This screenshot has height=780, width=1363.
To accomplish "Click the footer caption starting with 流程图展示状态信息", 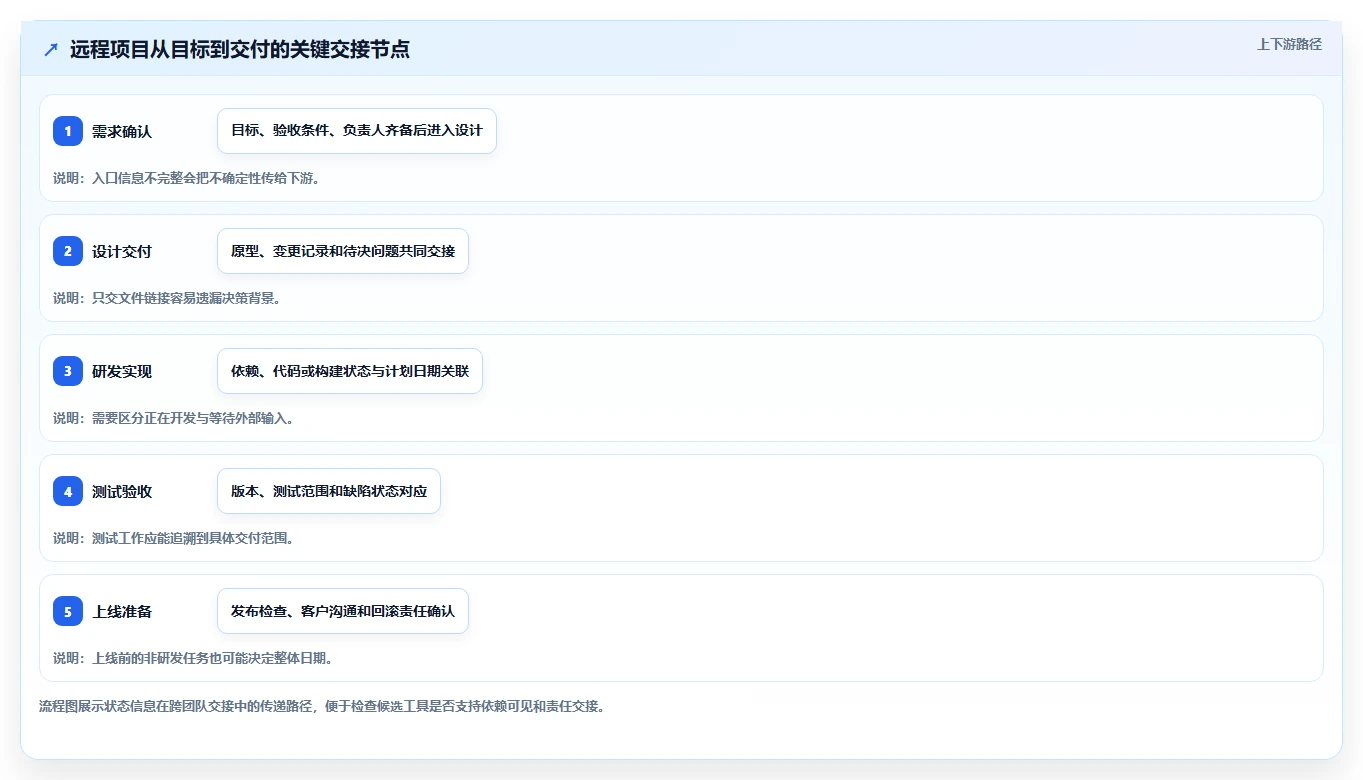I will [322, 706].
